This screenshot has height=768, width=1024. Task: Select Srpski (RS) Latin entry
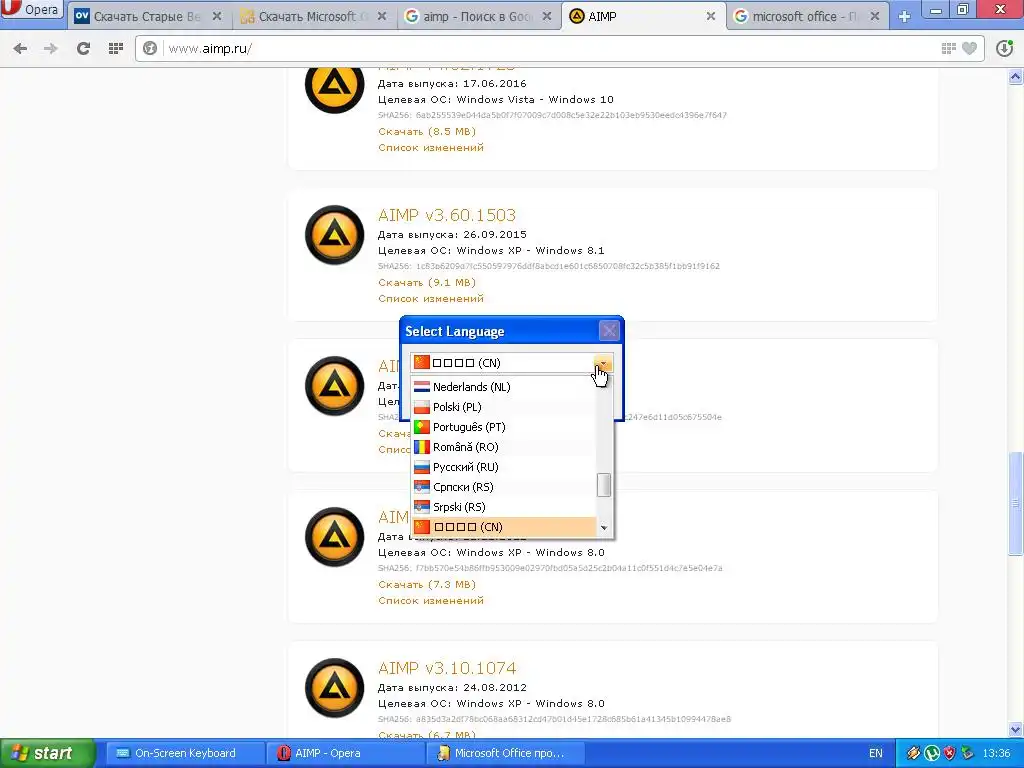click(x=504, y=507)
